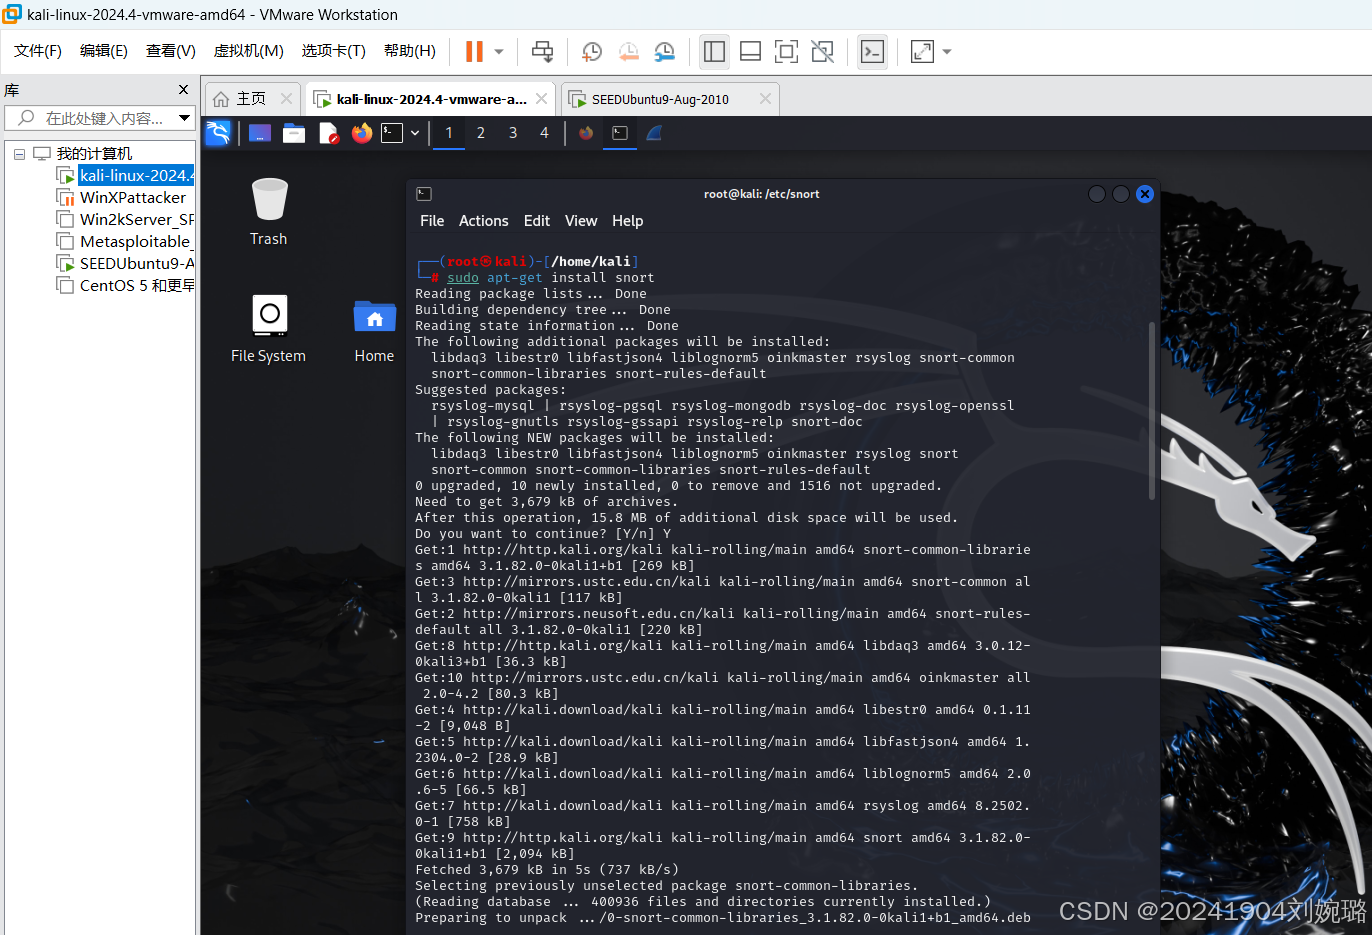Click the terminal vertical scrollbar
This screenshot has width=1372, height=935.
tap(1152, 410)
